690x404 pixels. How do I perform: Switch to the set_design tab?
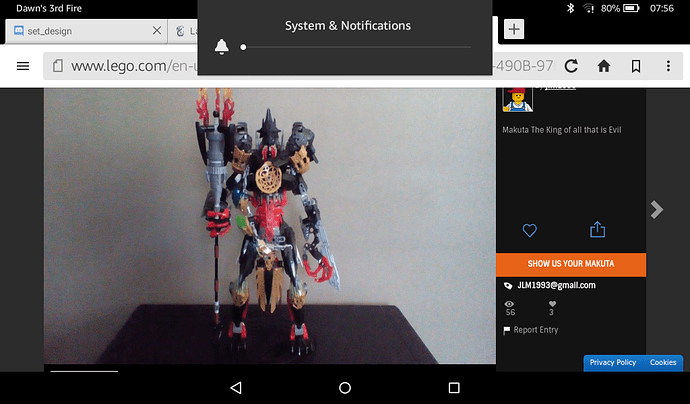pyautogui.click(x=86, y=31)
